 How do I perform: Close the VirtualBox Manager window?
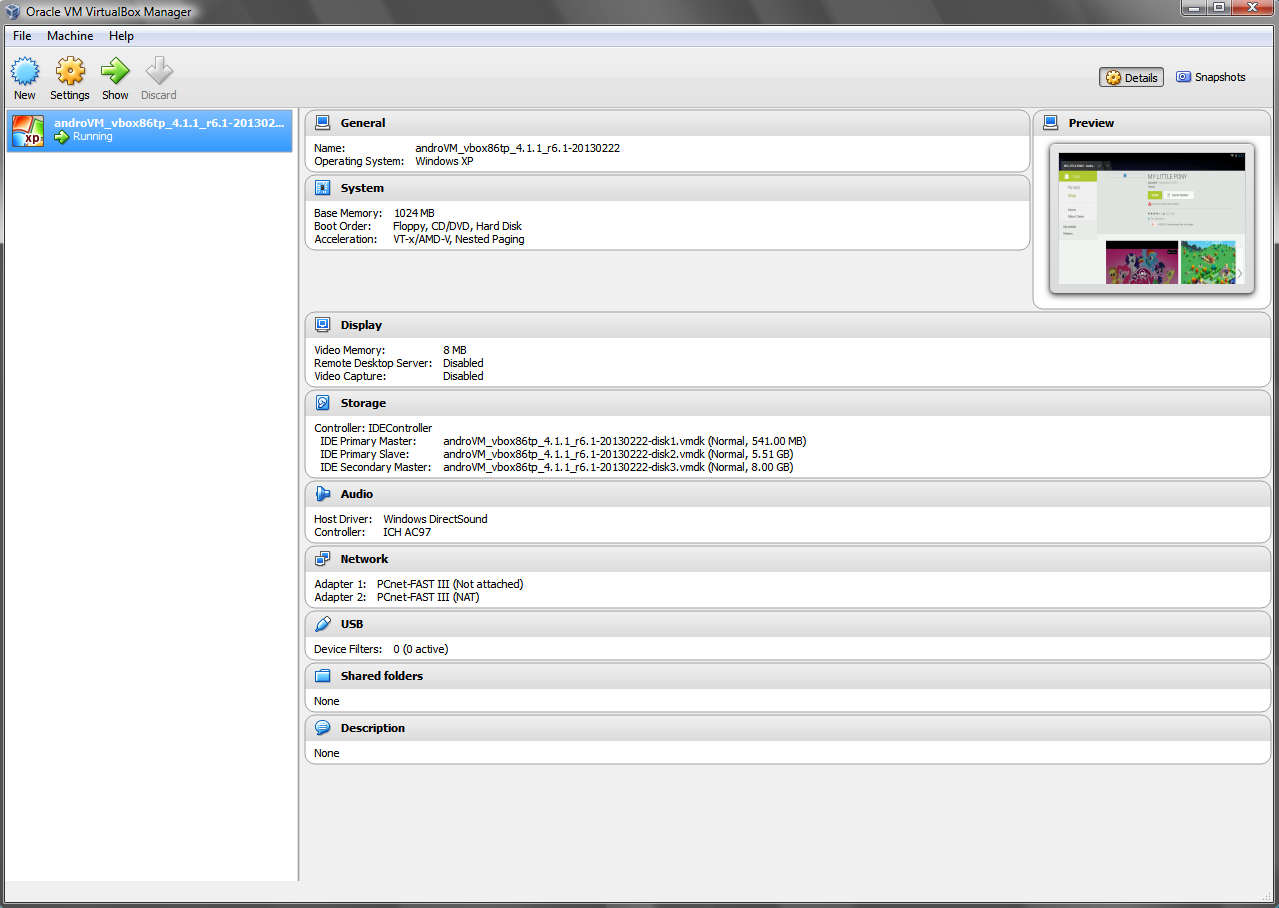[1254, 8]
